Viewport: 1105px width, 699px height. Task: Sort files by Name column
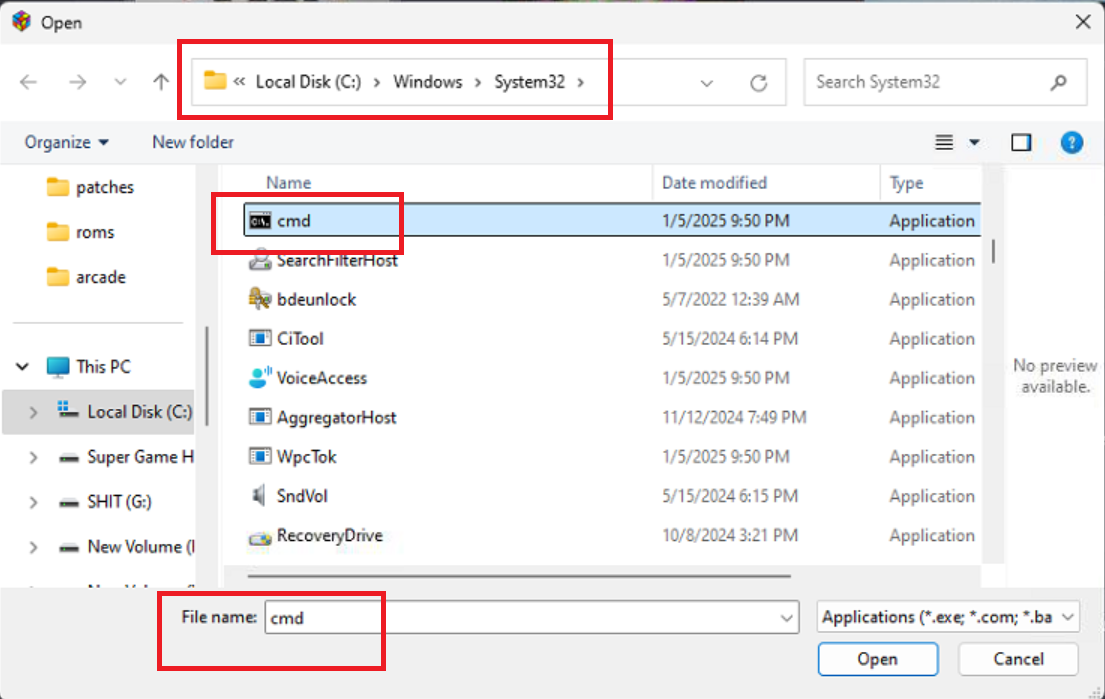288,183
